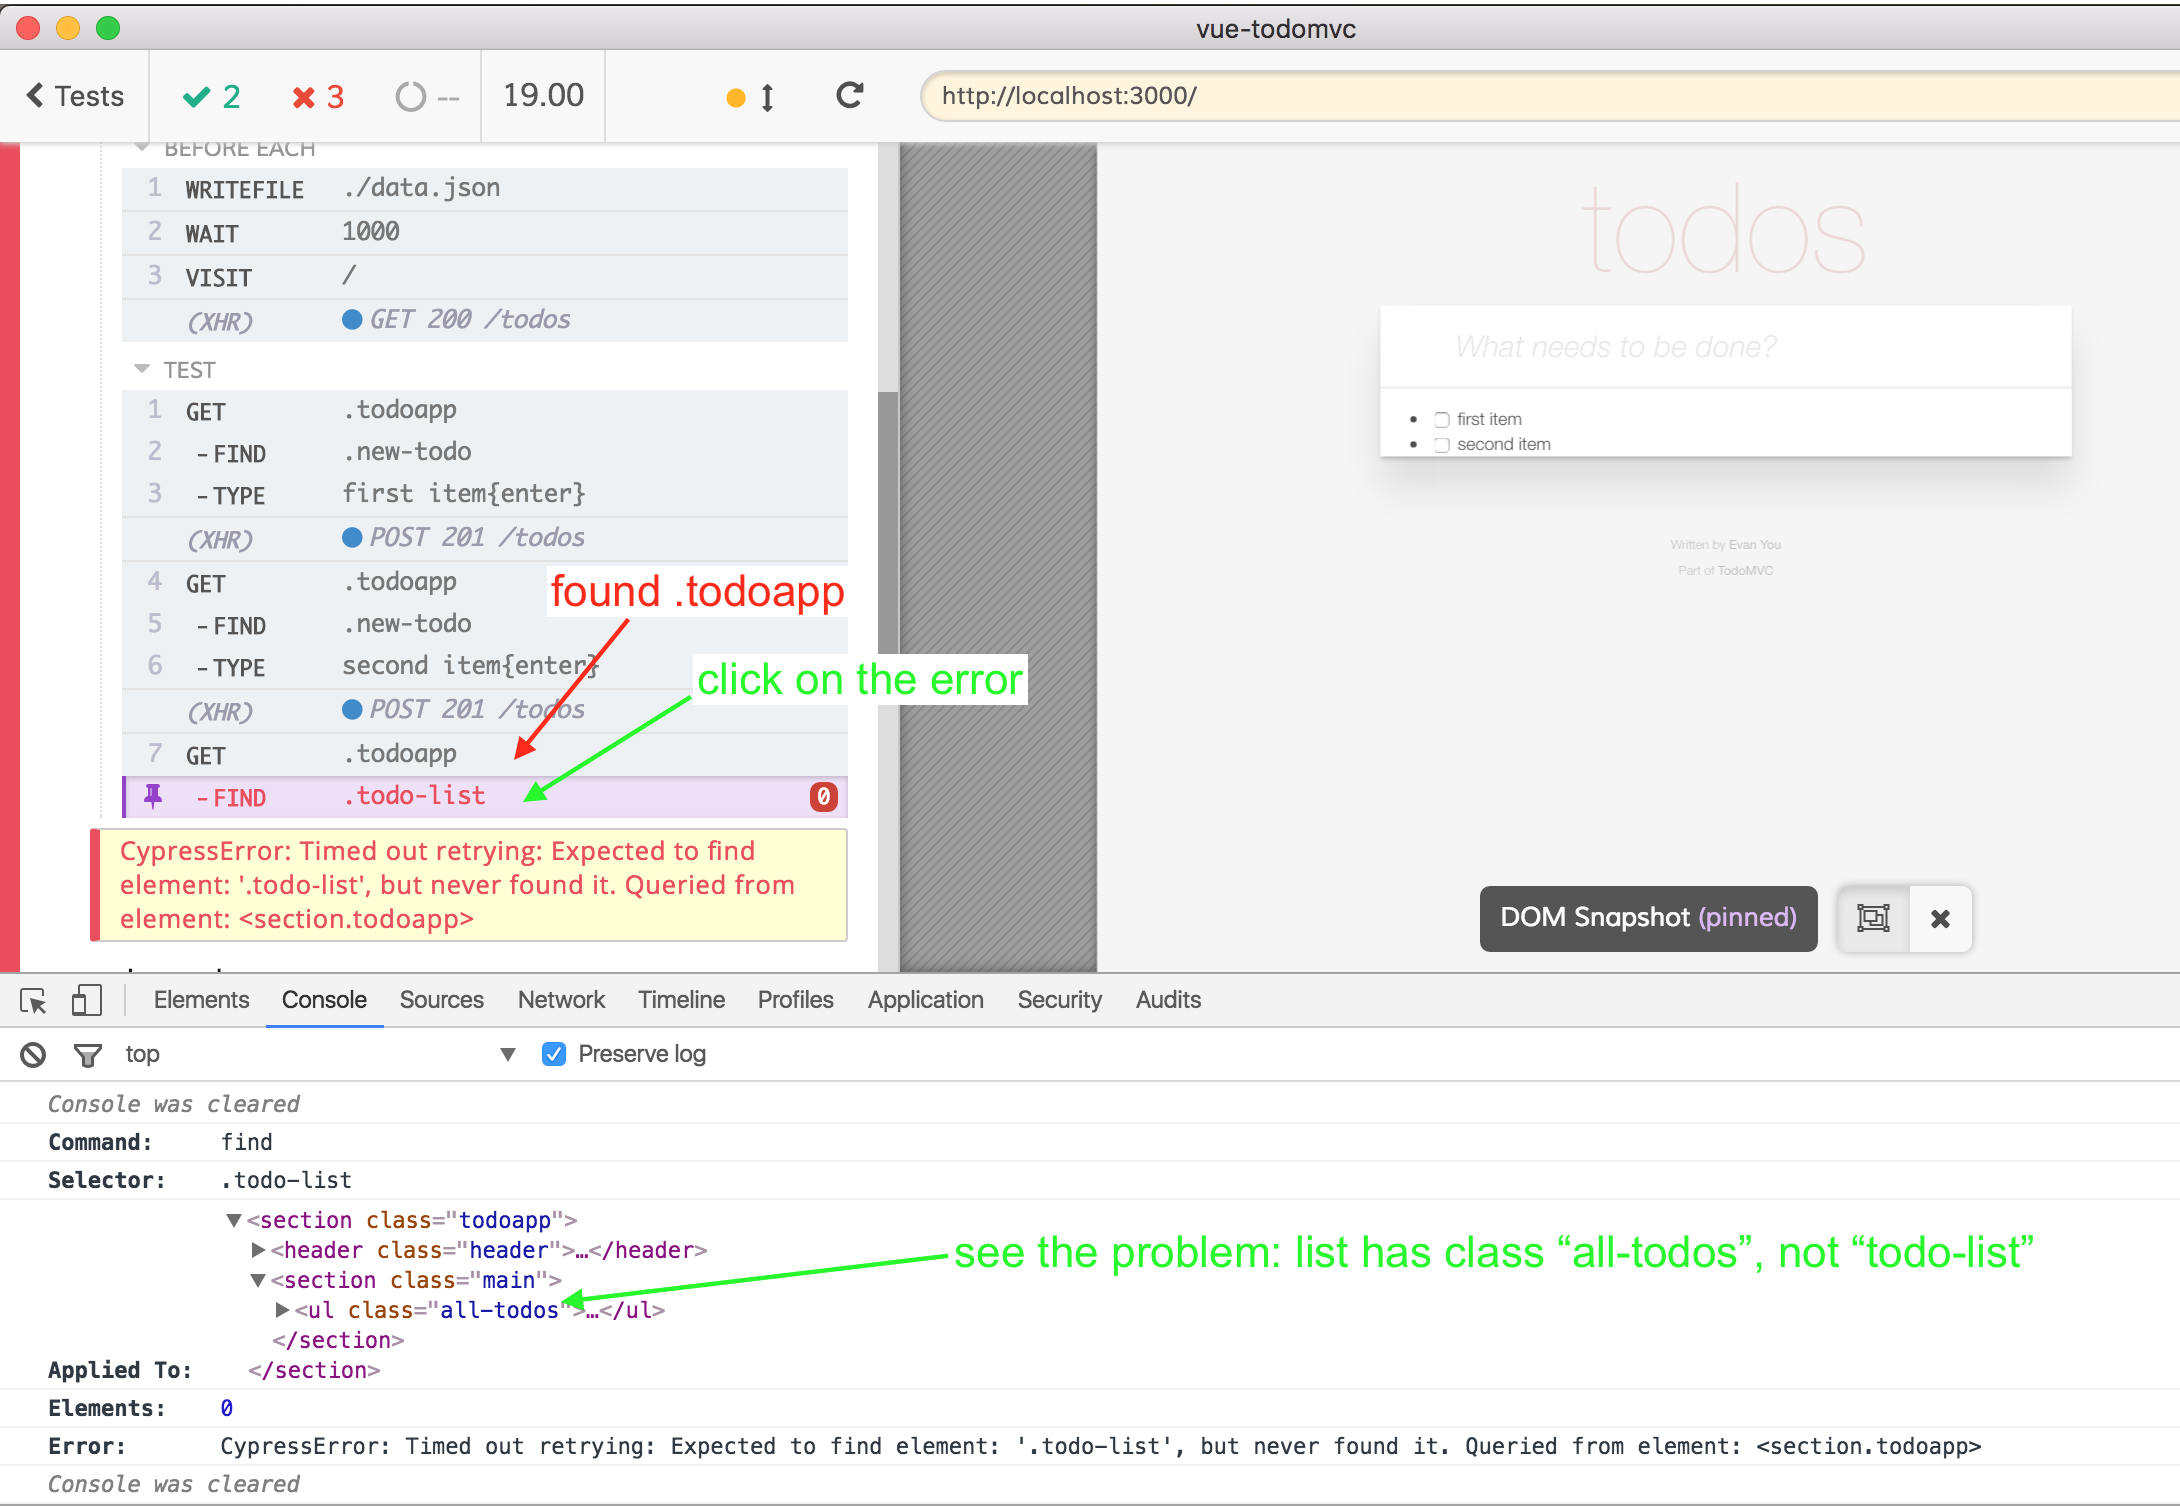Toggle the auto-scrolling arrow icon

(767, 97)
